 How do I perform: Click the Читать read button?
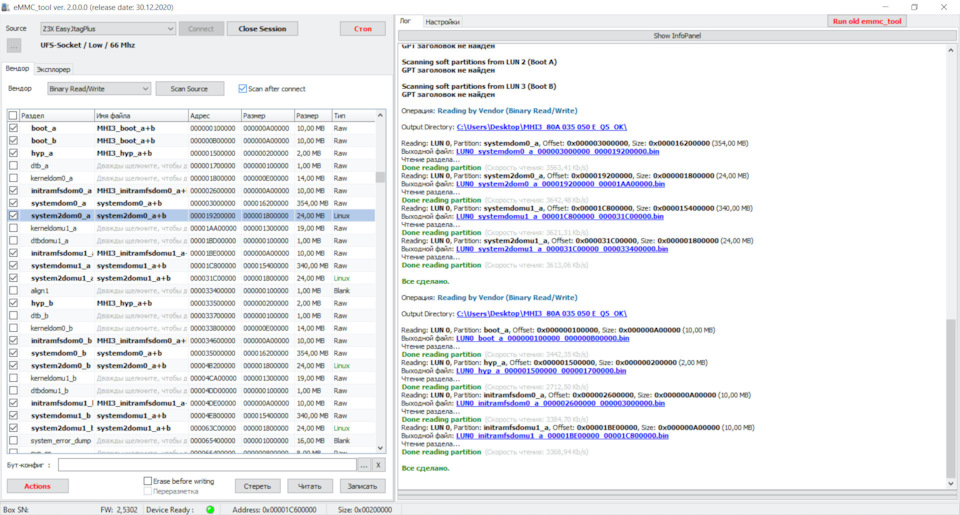tap(310, 486)
